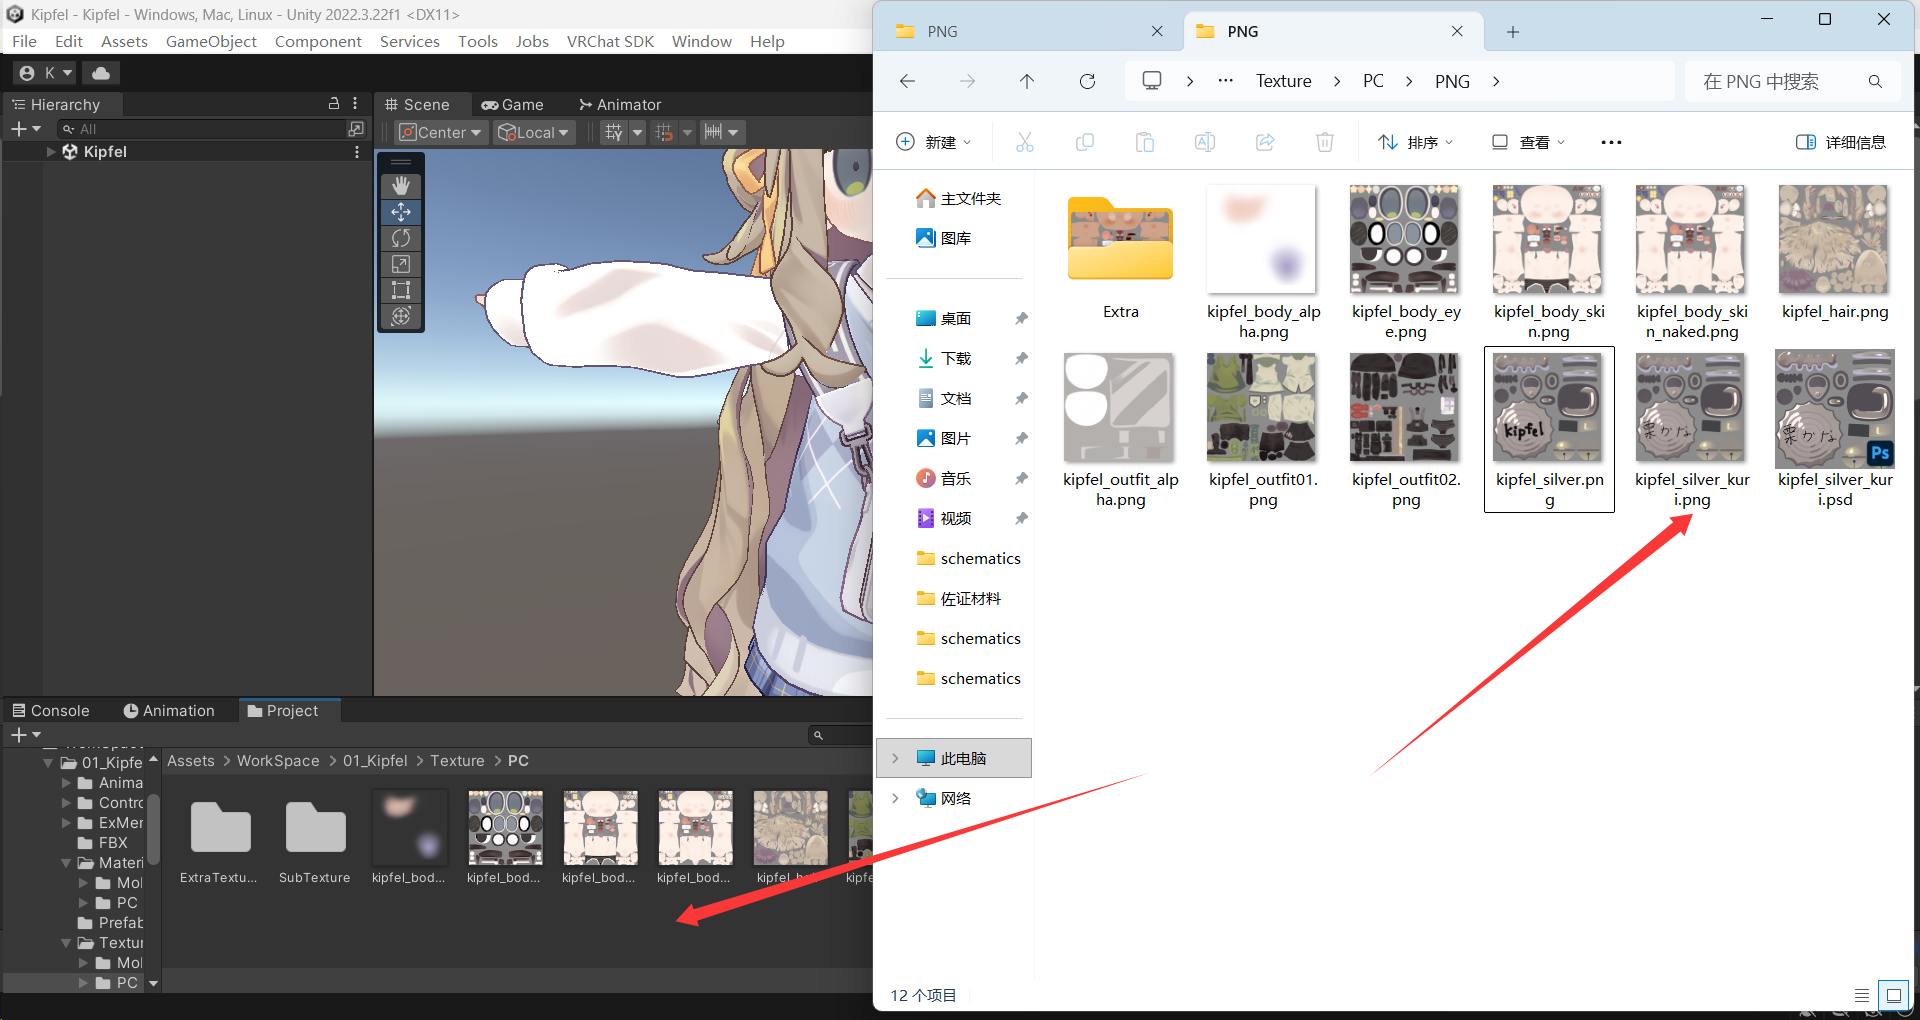This screenshot has width=1920, height=1020.
Task: Open the 排序 sort dropdown
Action: pos(1415,142)
